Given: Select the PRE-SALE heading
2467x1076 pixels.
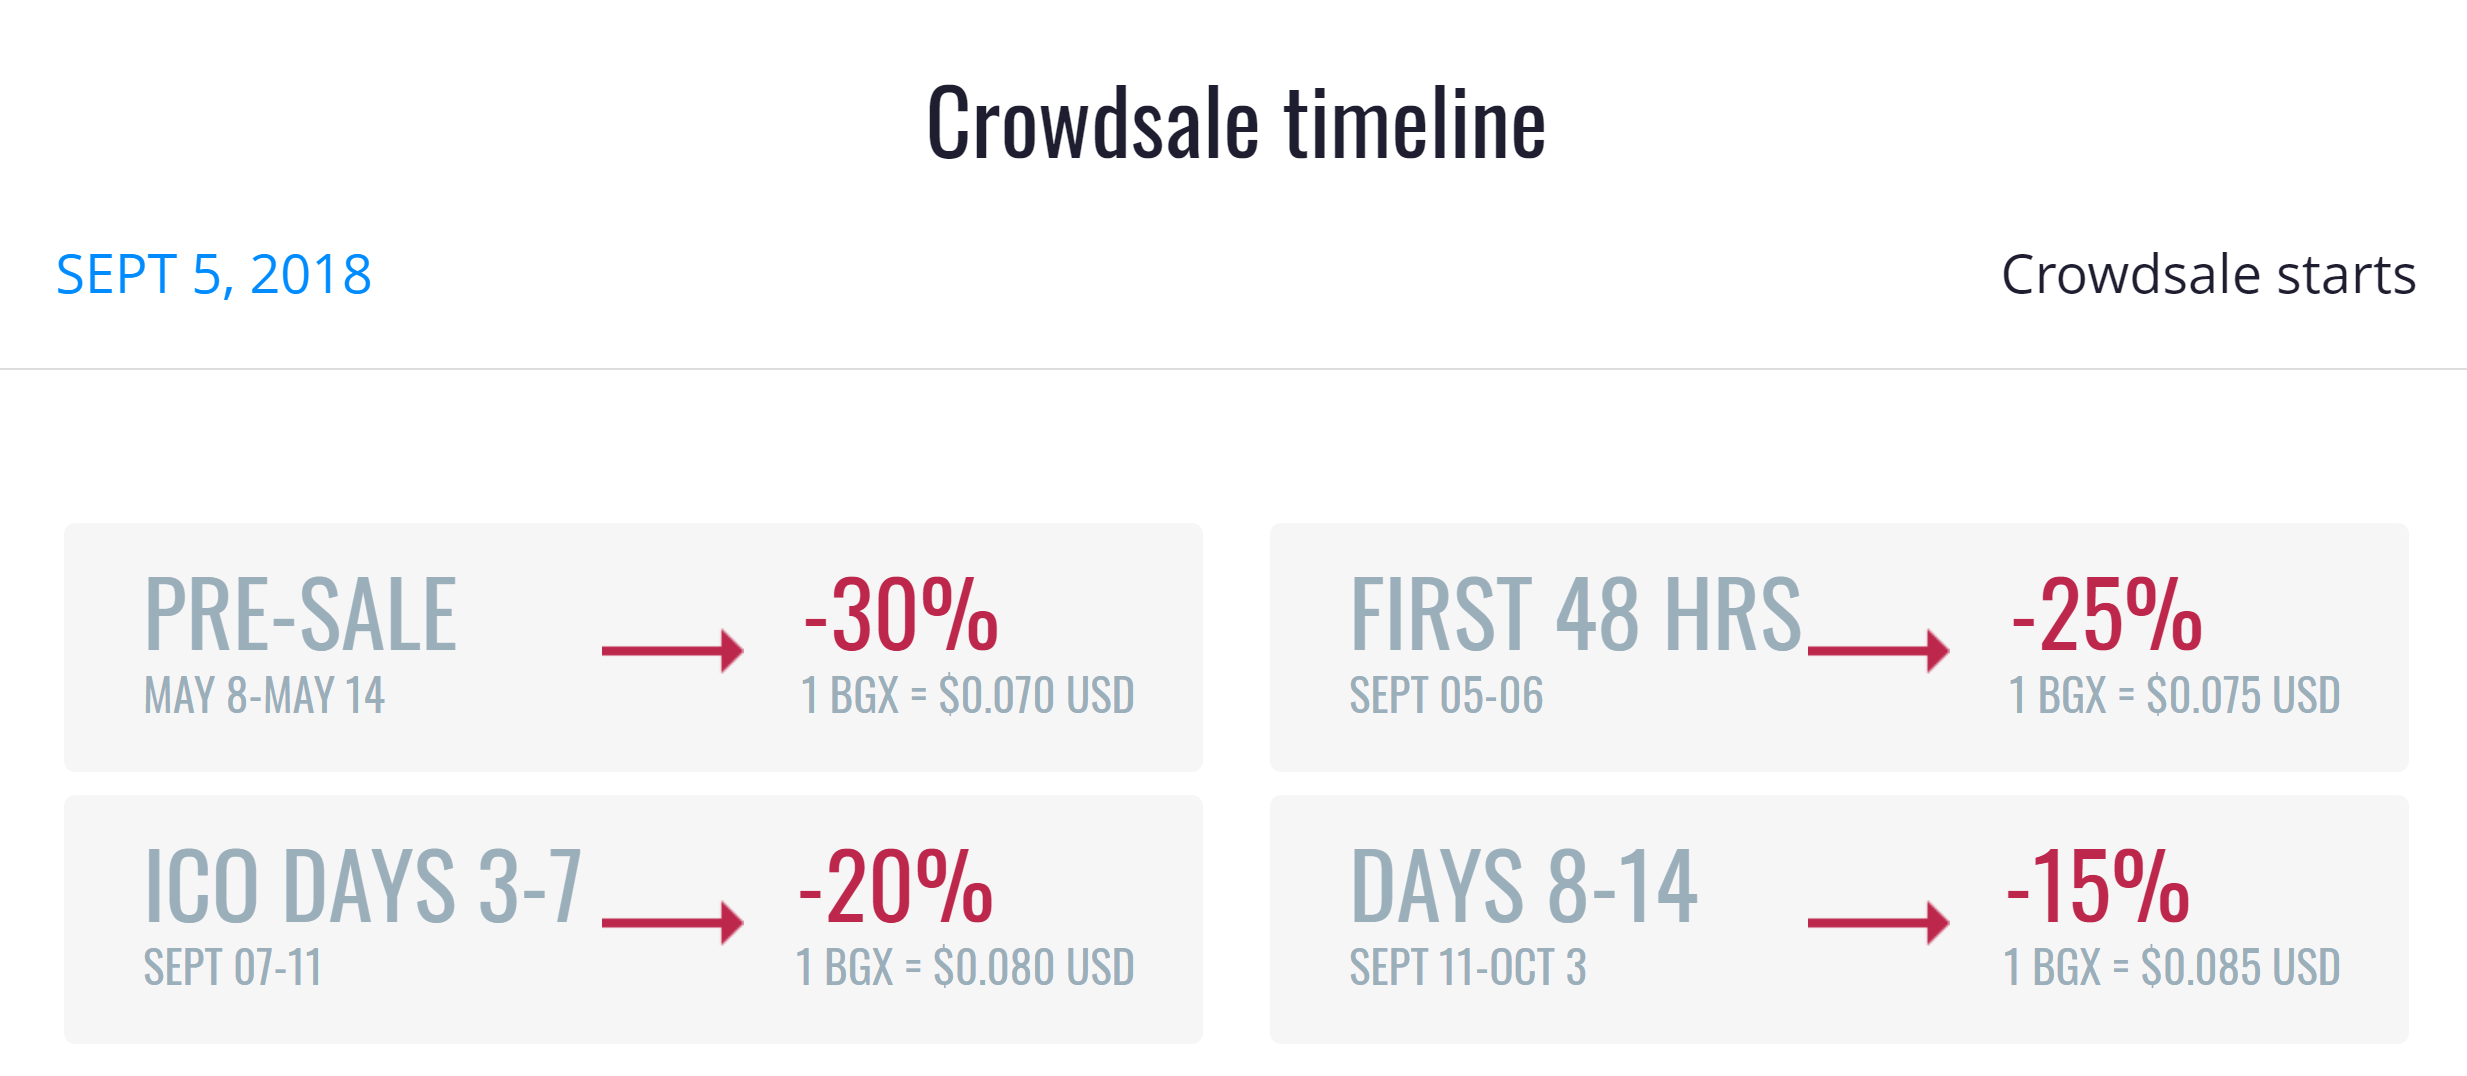Looking at the screenshot, I should tap(301, 615).
